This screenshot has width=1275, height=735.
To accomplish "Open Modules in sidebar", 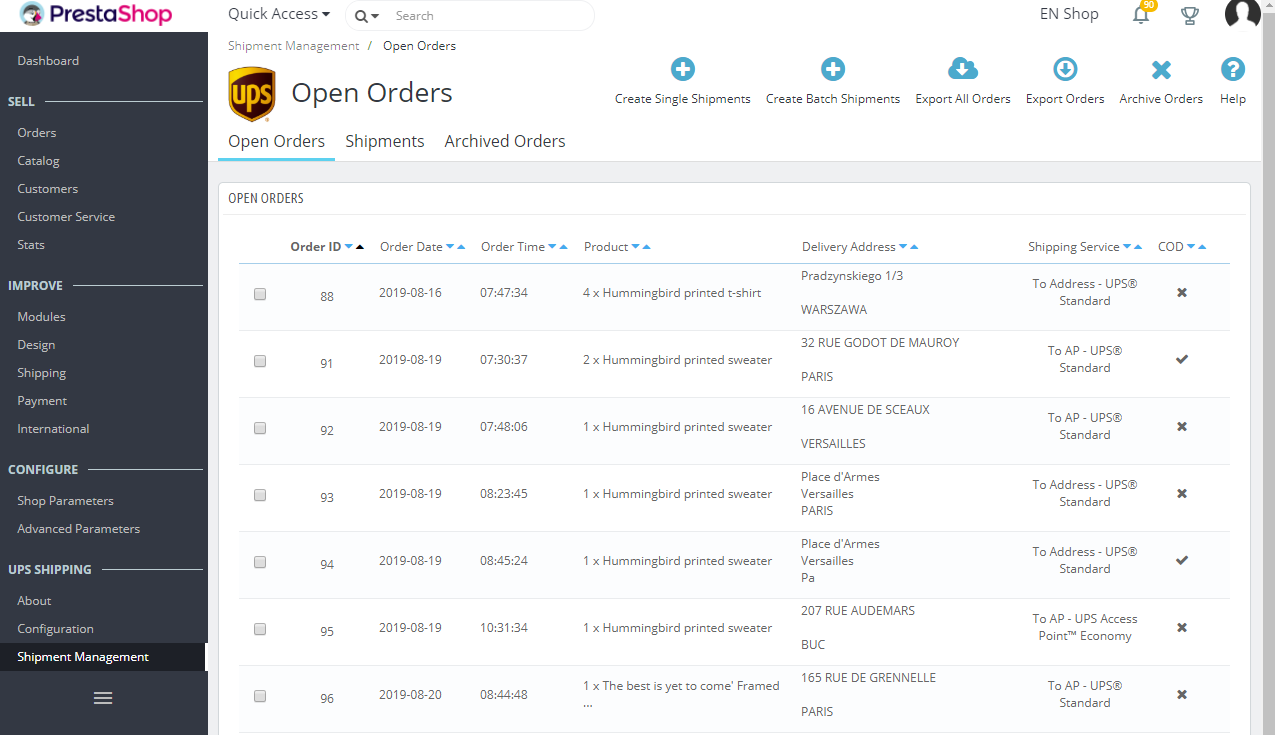I will coord(41,317).
